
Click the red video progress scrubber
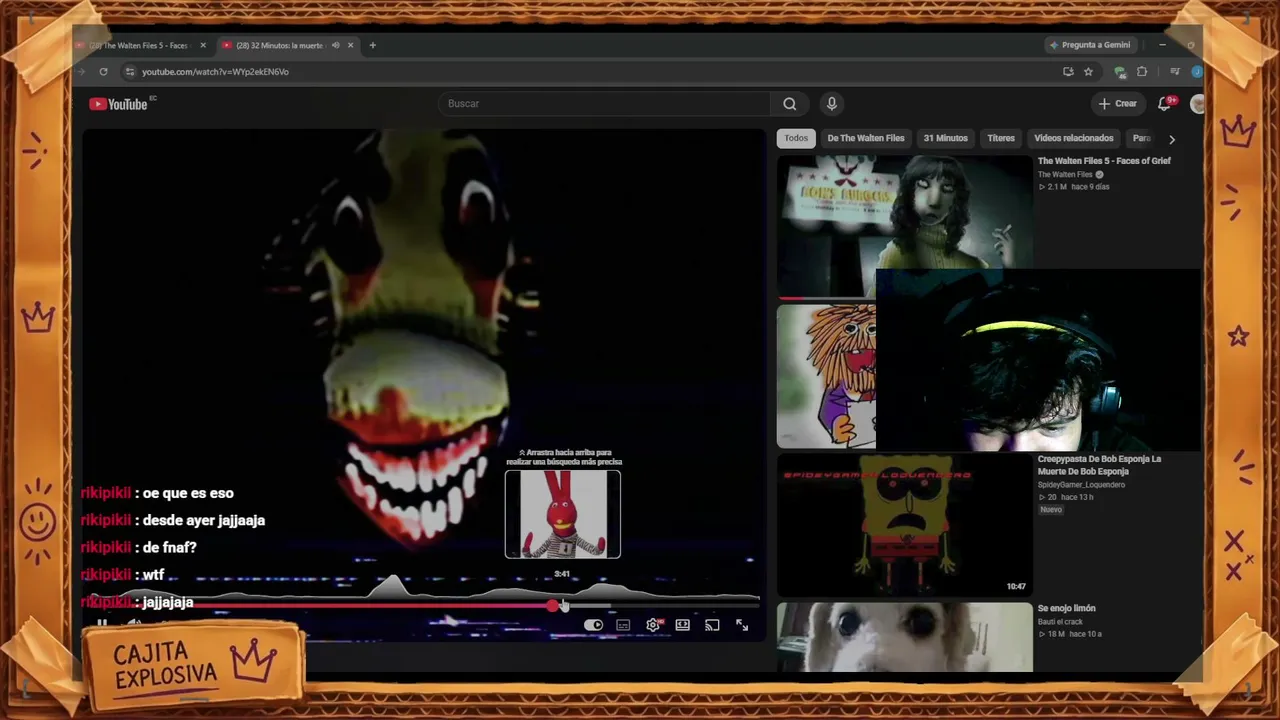click(553, 606)
